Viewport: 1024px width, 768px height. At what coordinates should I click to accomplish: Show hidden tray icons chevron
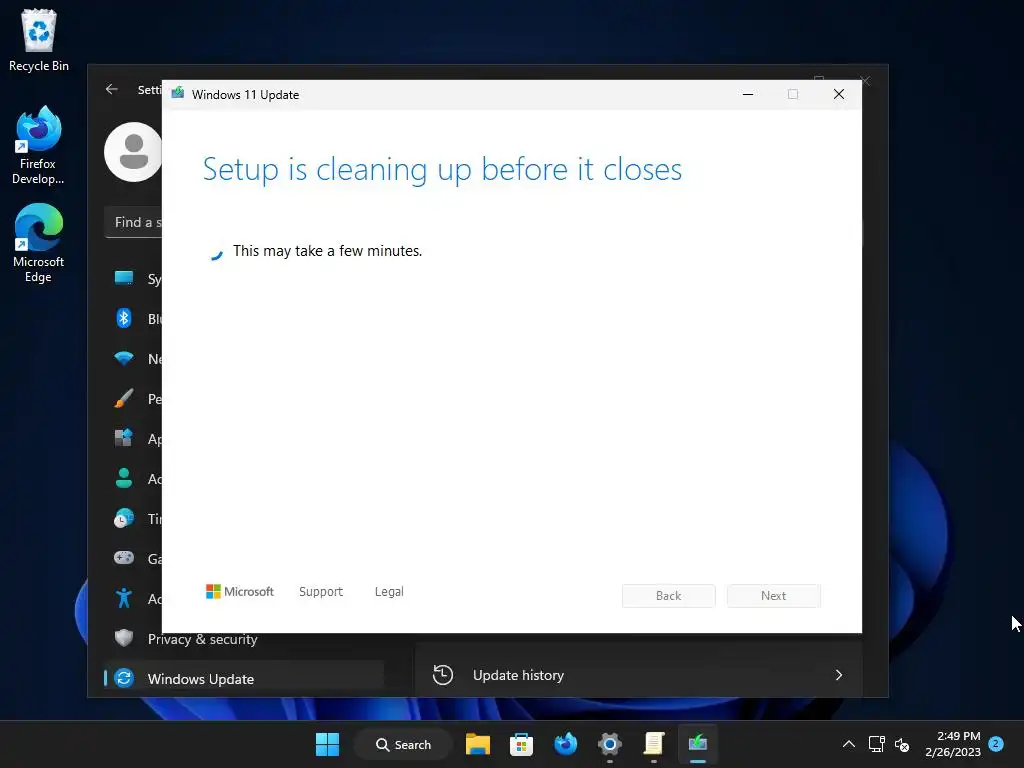click(x=848, y=744)
